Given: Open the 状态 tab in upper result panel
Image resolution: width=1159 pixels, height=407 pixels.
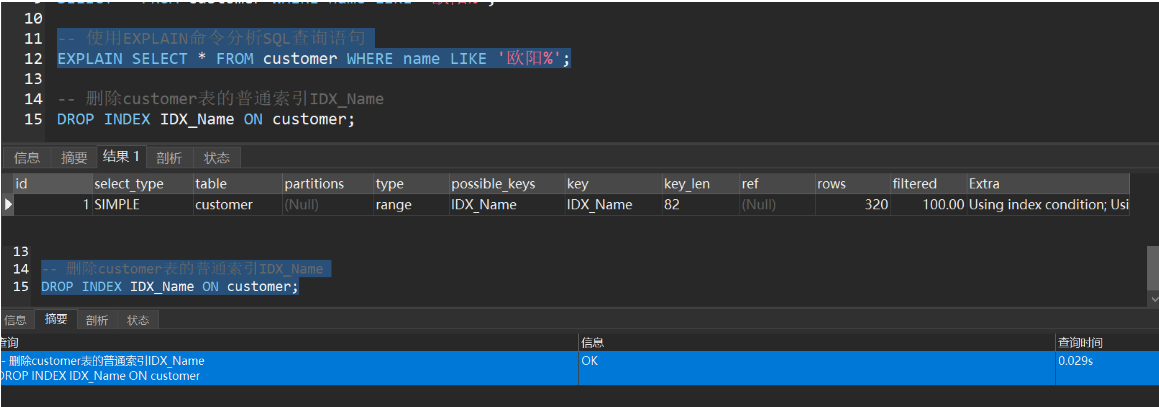Looking at the screenshot, I should (217, 157).
